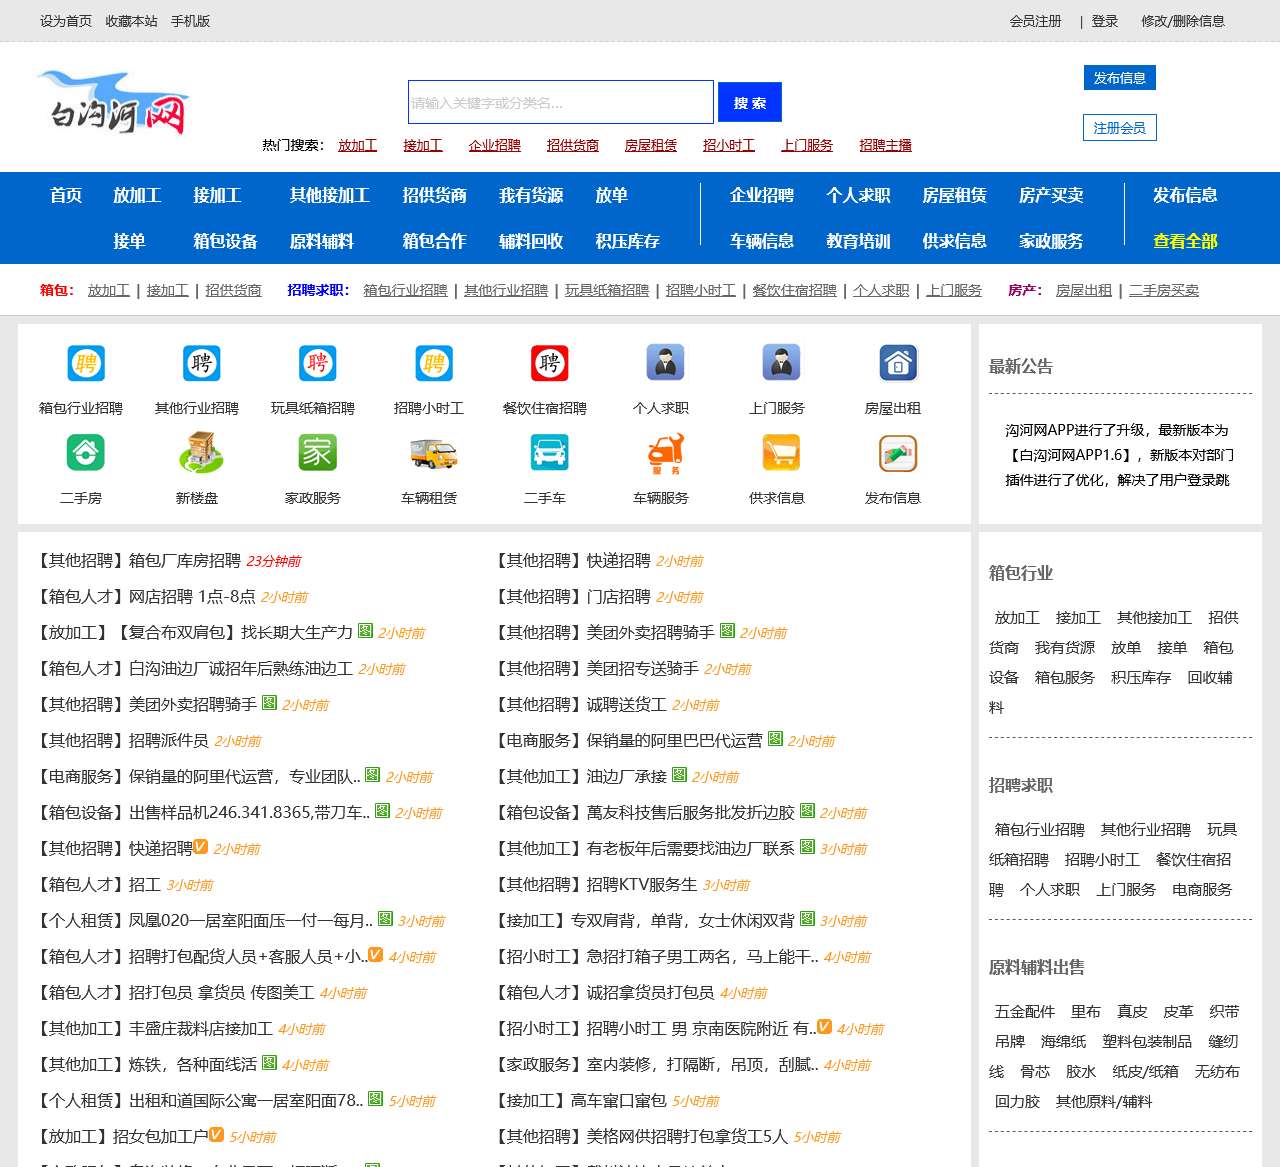Click sidebar link 电商服务 under 招聘求职

pyautogui.click(x=1202, y=889)
